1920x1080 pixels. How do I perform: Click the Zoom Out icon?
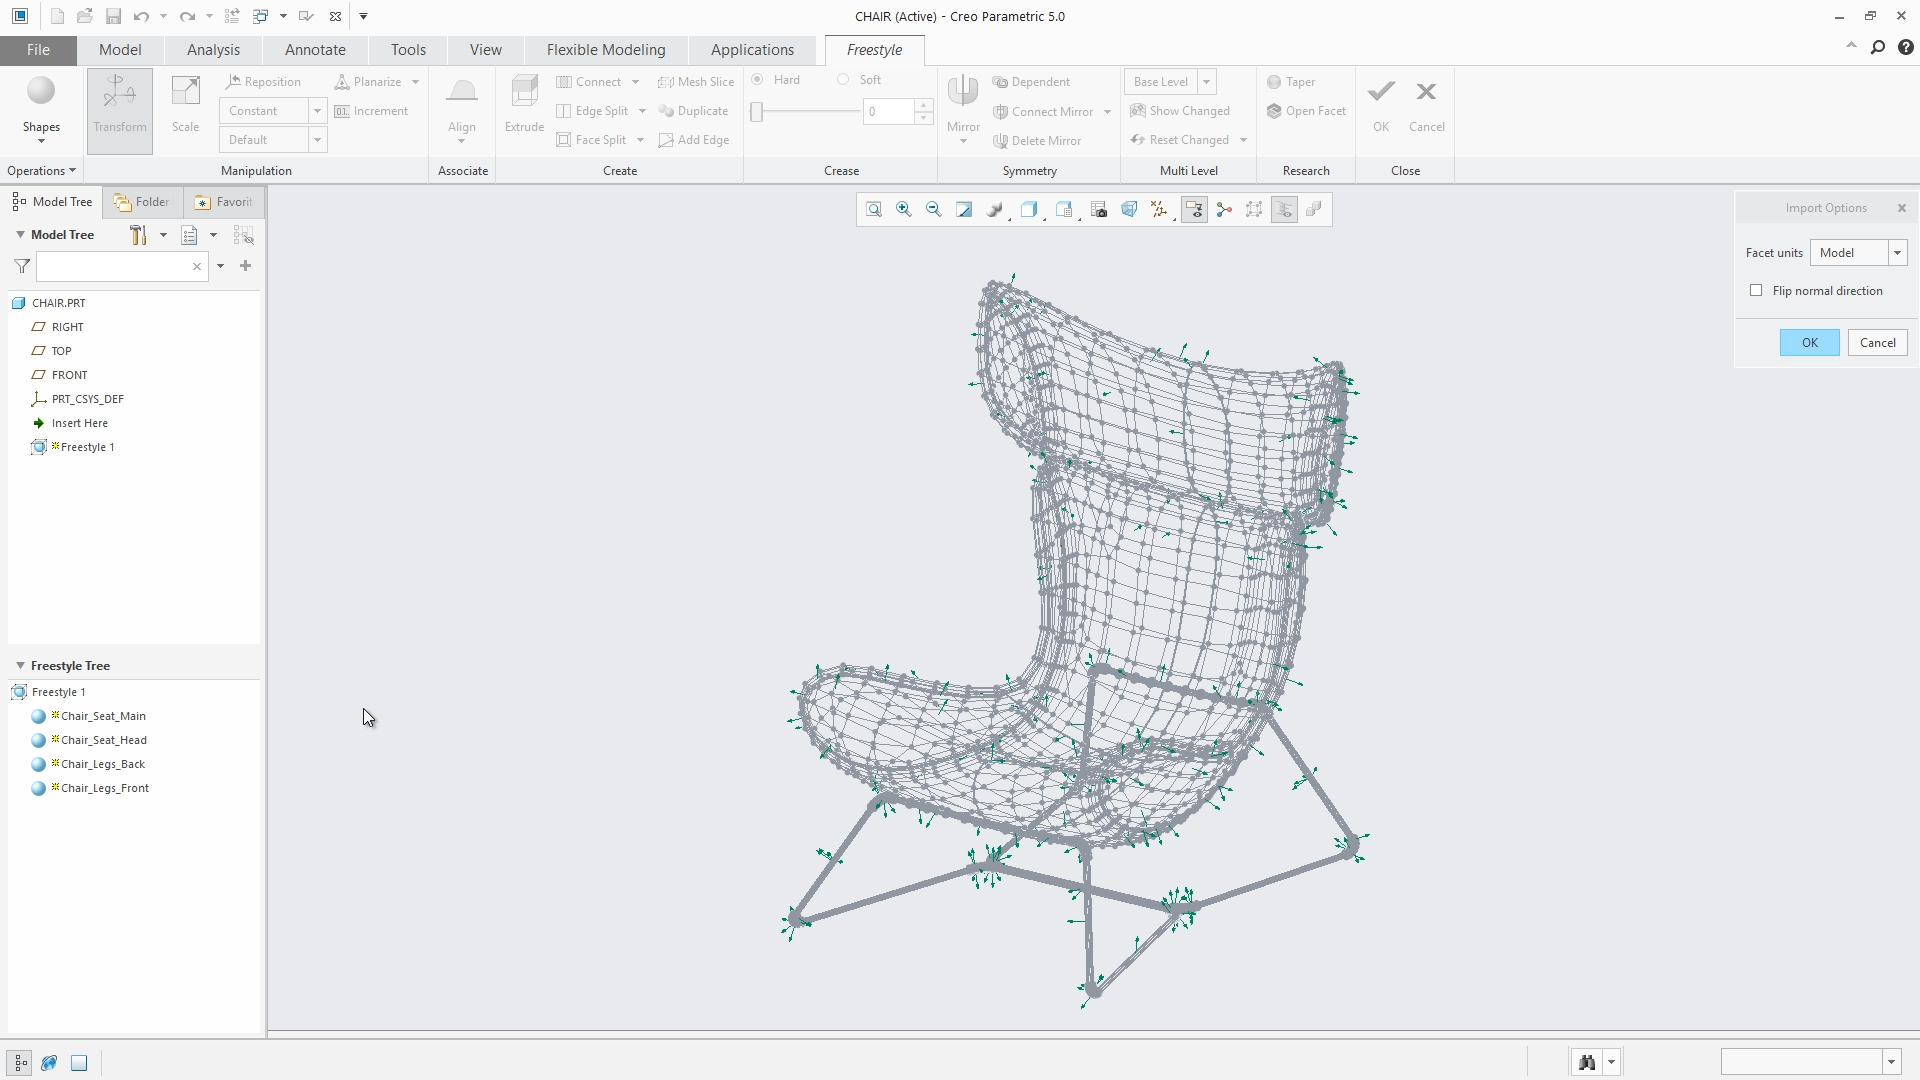tap(934, 209)
